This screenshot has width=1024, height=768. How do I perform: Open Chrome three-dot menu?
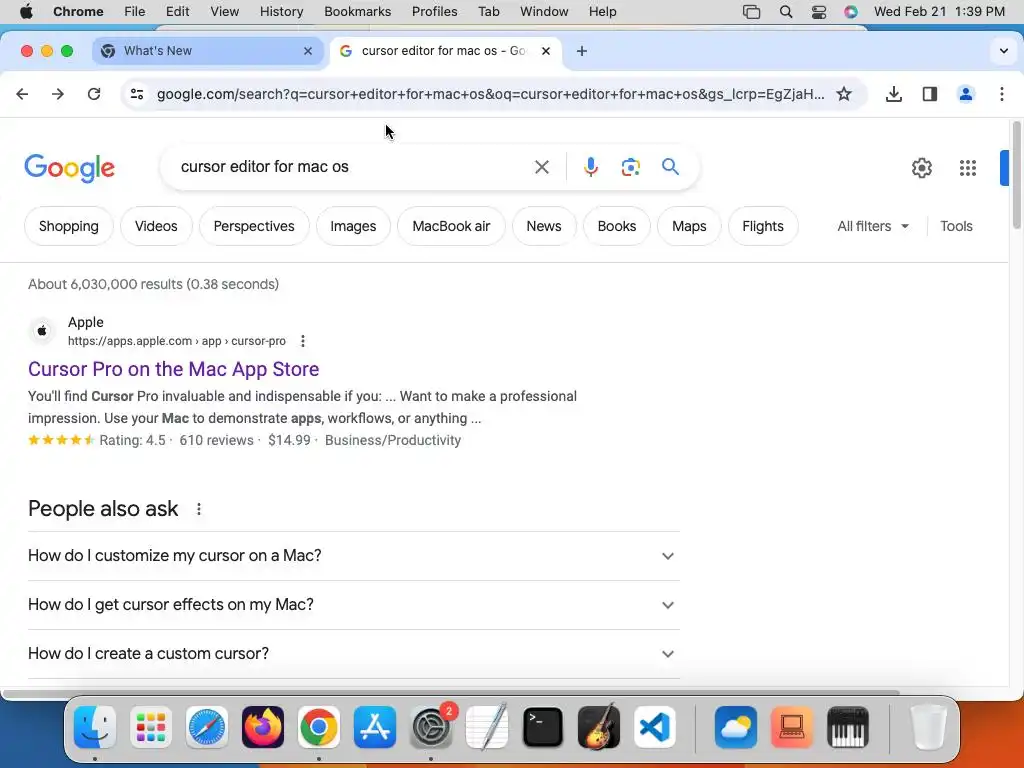pos(1002,94)
